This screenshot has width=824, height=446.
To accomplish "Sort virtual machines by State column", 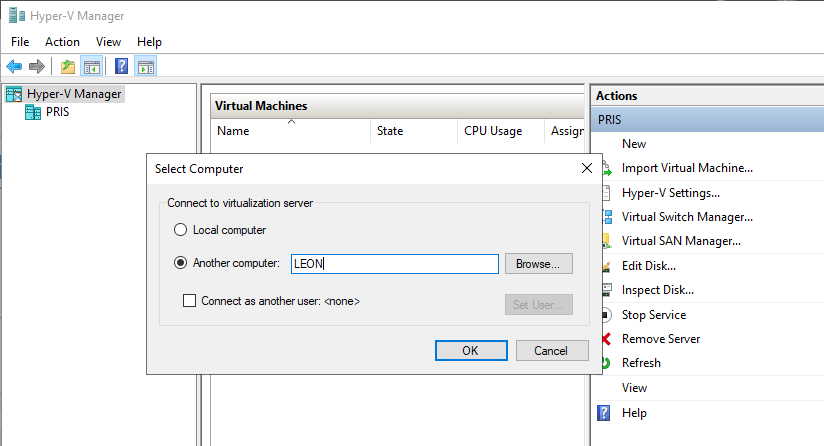I will point(390,131).
